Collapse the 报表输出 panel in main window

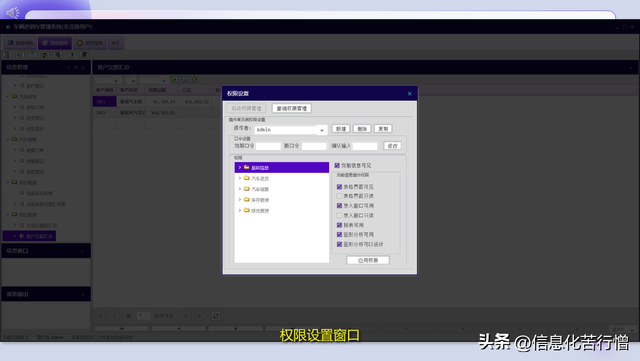[x=83, y=294]
